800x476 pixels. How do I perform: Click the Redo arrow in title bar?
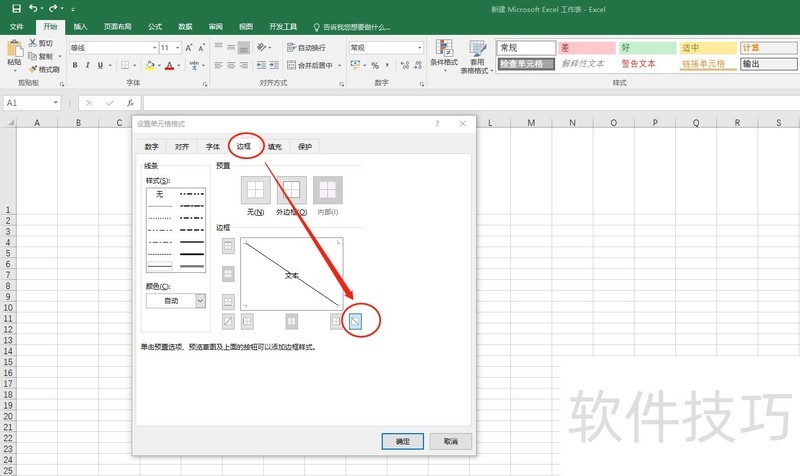coord(53,8)
